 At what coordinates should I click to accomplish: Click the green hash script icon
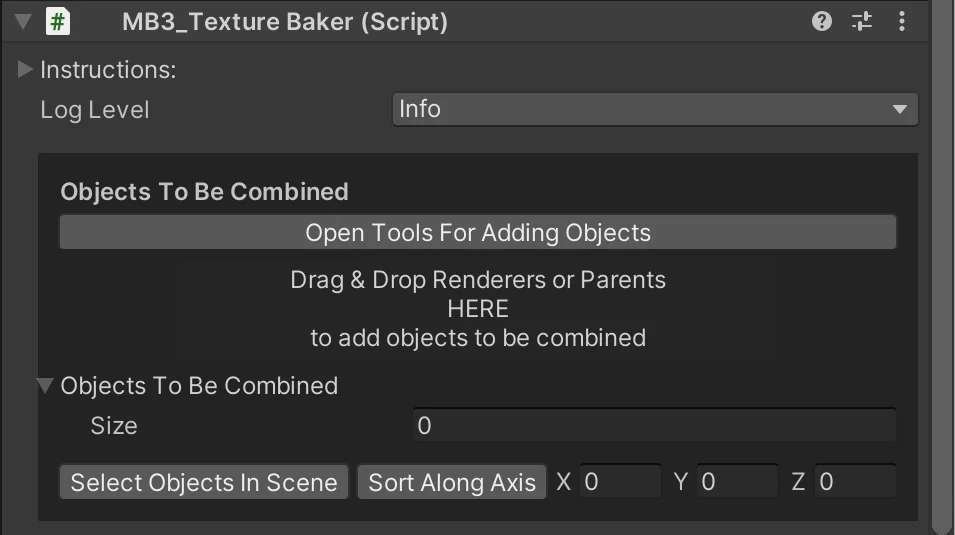click(x=57, y=21)
